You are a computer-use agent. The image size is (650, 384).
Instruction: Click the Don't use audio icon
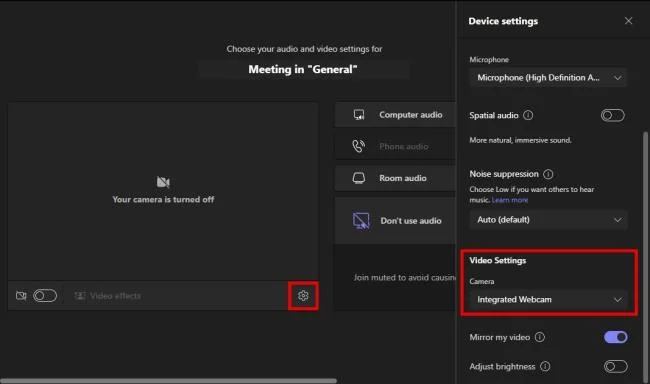[x=361, y=221]
